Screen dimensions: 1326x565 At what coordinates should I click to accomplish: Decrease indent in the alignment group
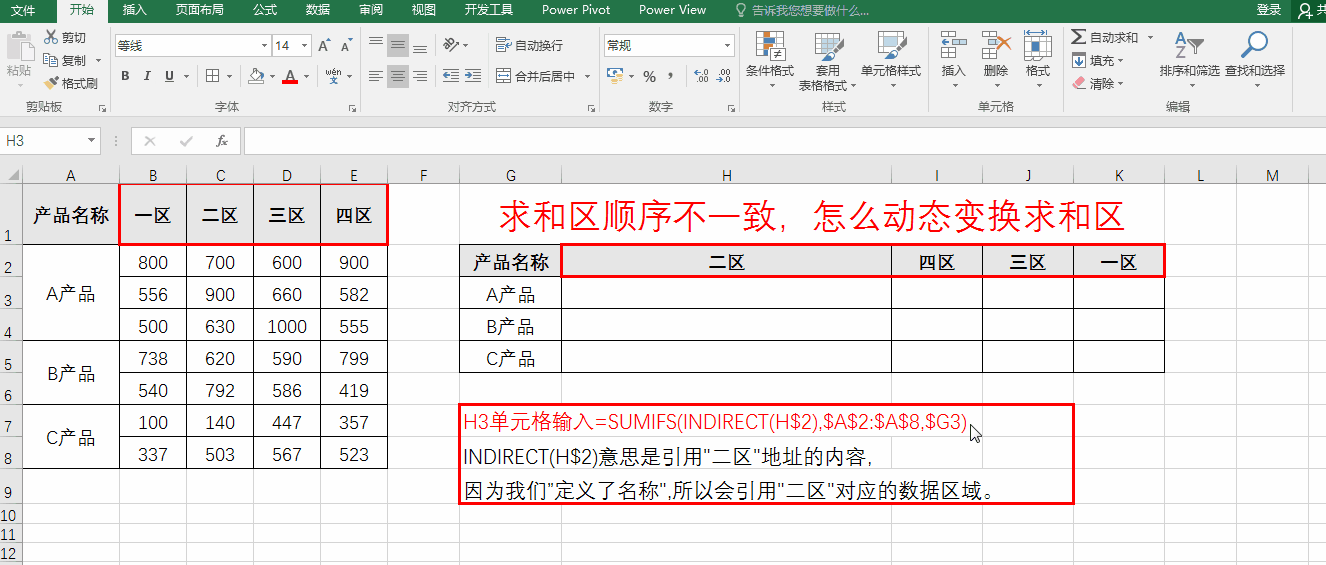[450, 76]
